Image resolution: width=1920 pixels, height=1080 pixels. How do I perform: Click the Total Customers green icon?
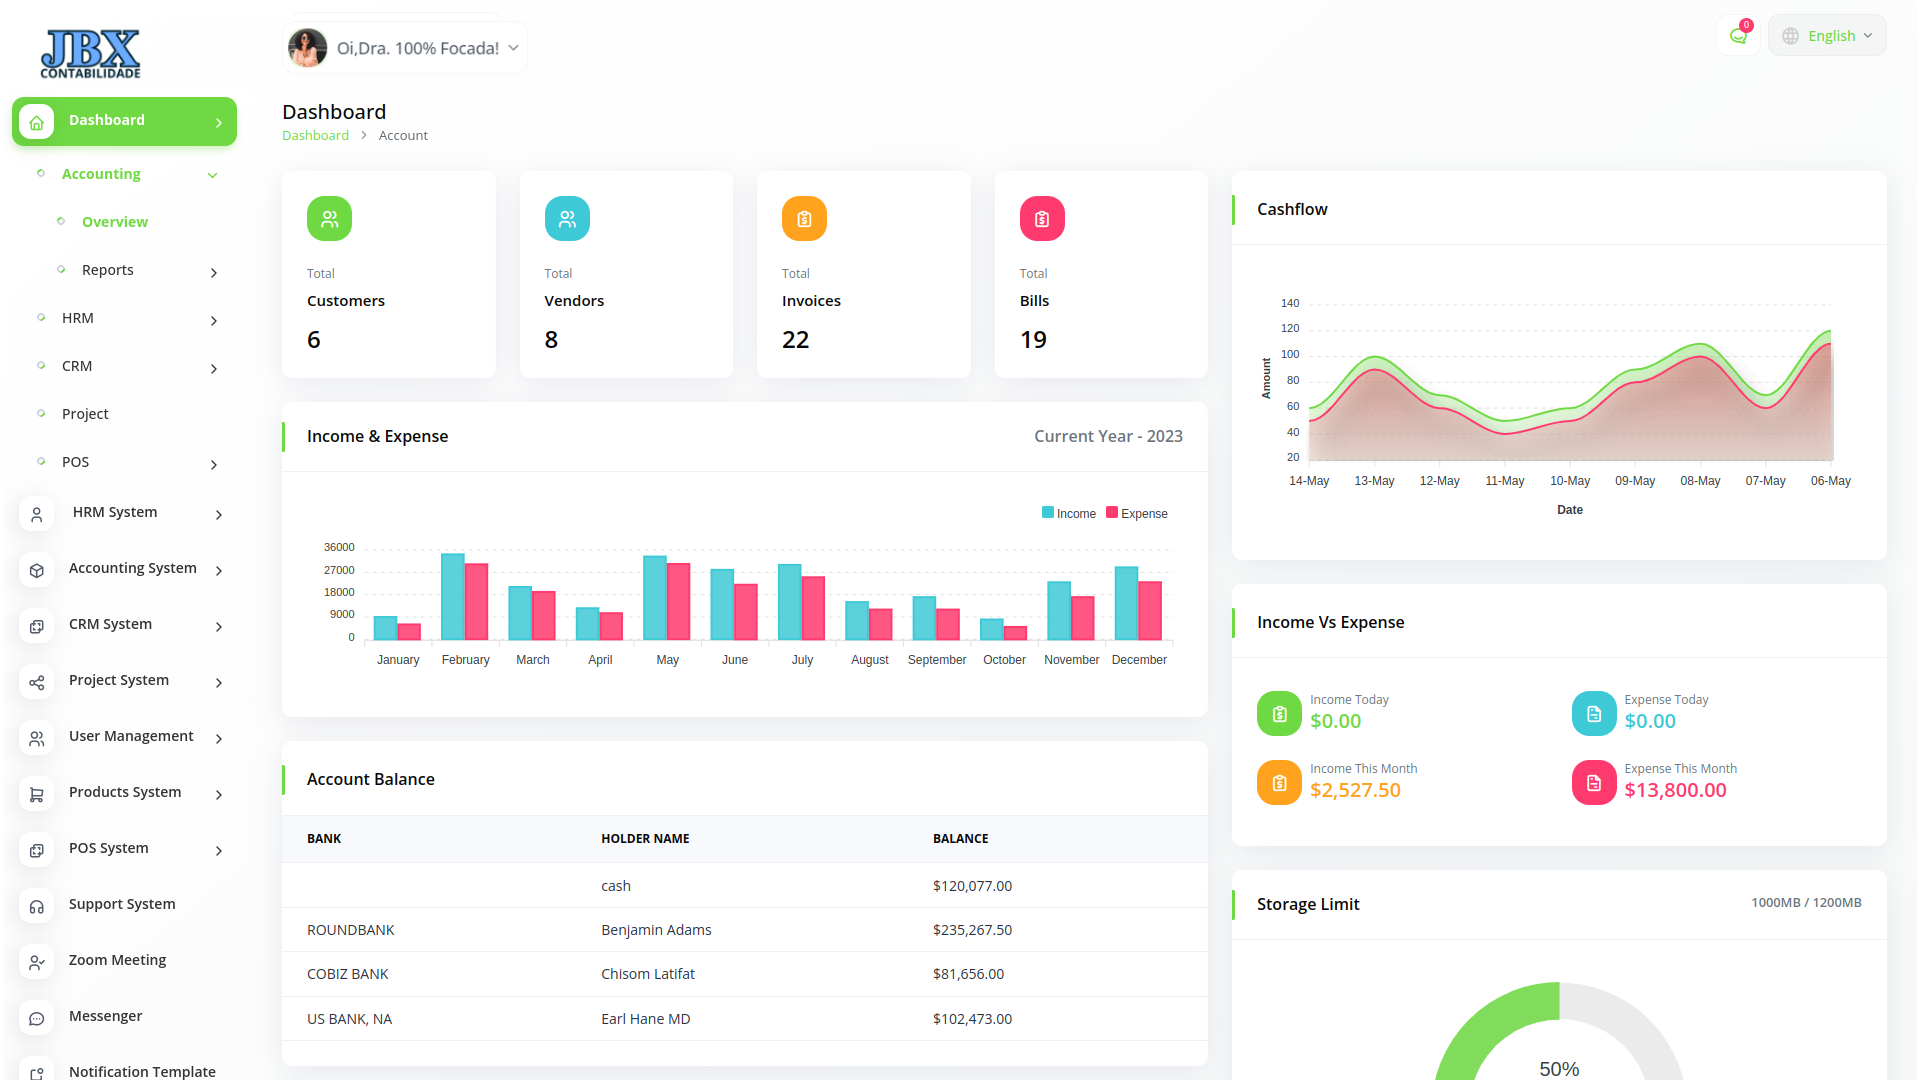click(x=329, y=219)
